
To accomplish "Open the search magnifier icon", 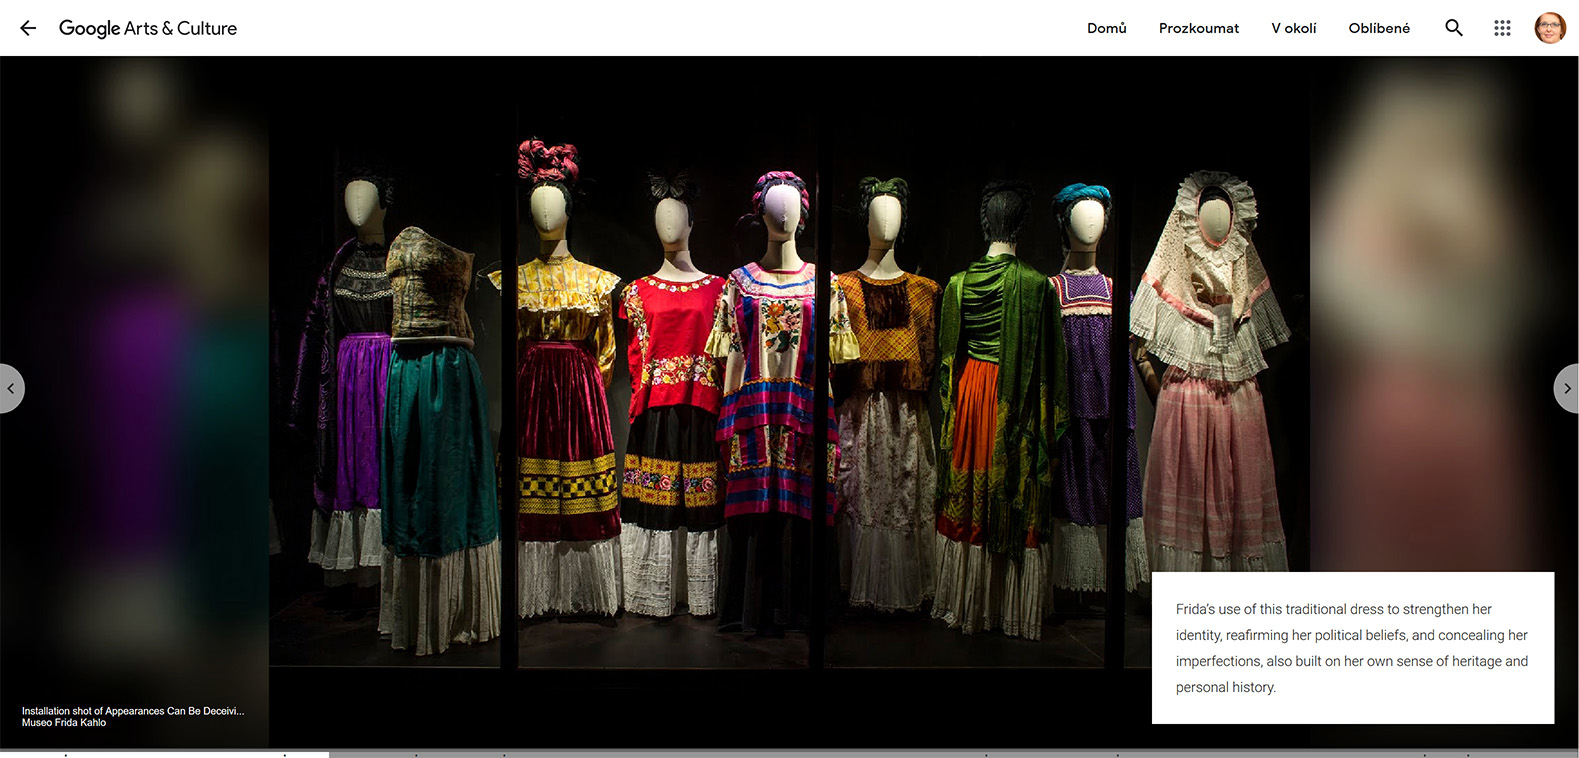I will click(1454, 28).
